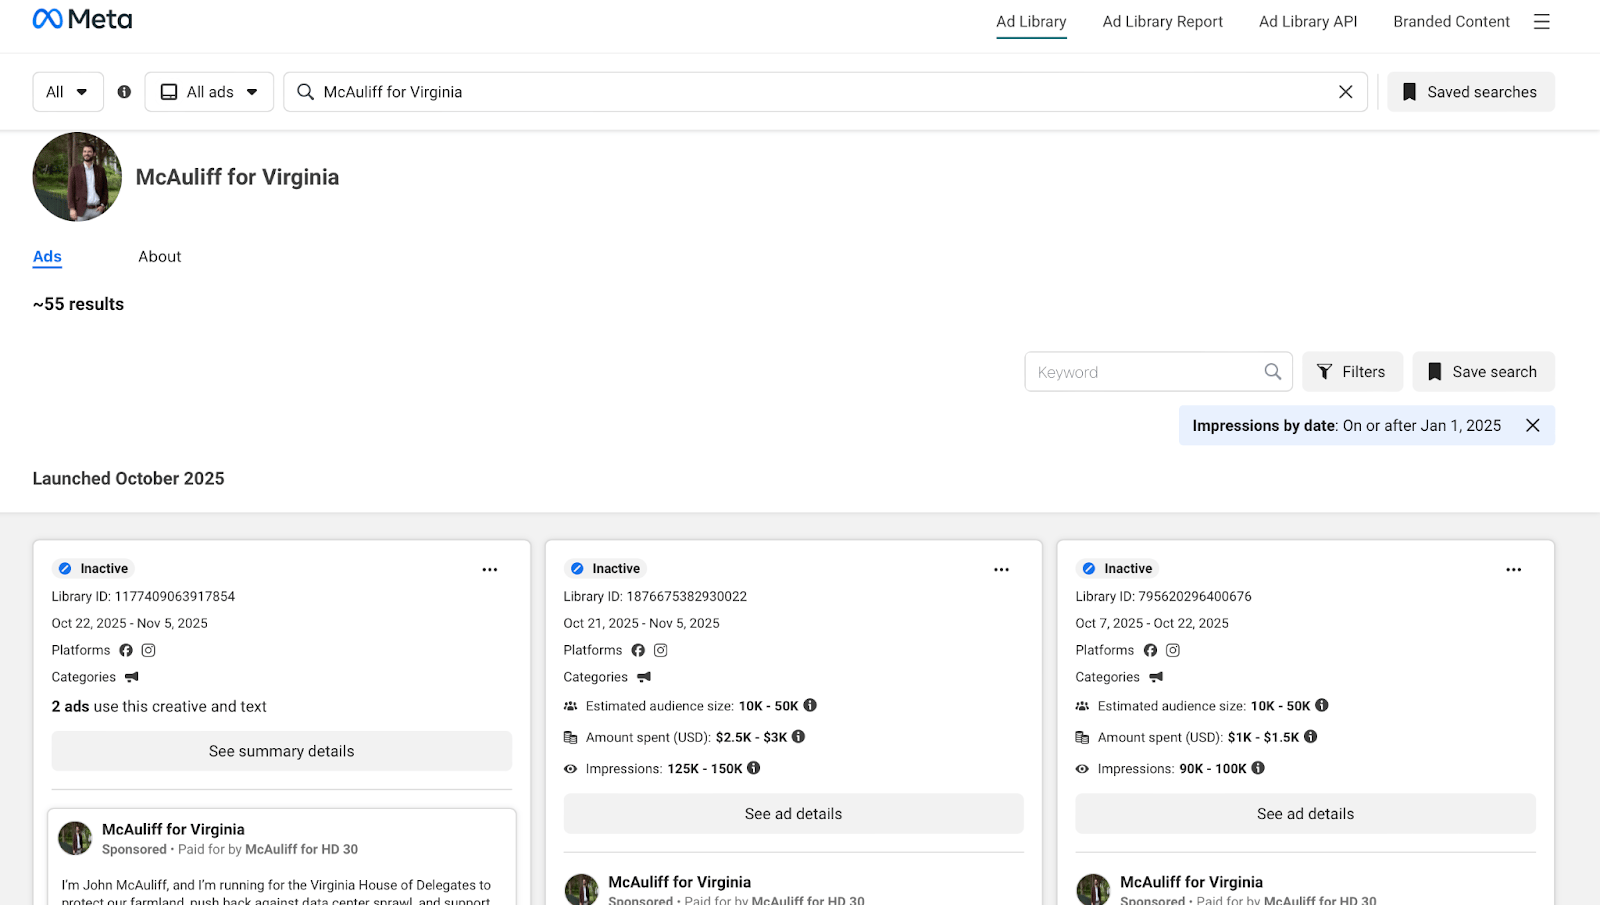This screenshot has width=1600, height=905.
Task: Click info icon next to 90K - 100K impressions
Action: pyautogui.click(x=1257, y=768)
